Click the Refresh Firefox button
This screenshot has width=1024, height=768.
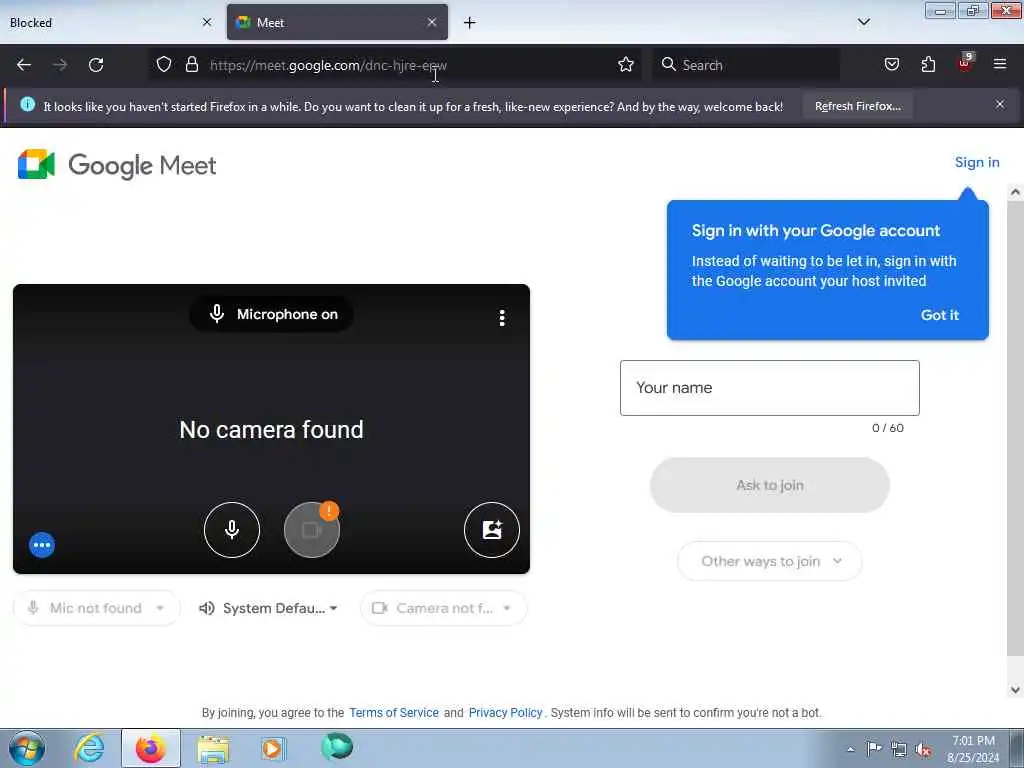coord(857,106)
